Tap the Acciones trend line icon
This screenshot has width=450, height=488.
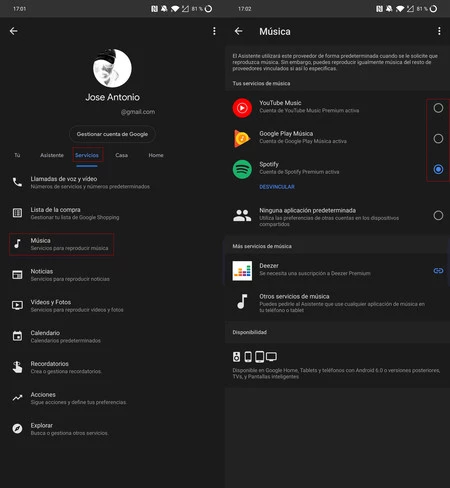tap(17, 398)
